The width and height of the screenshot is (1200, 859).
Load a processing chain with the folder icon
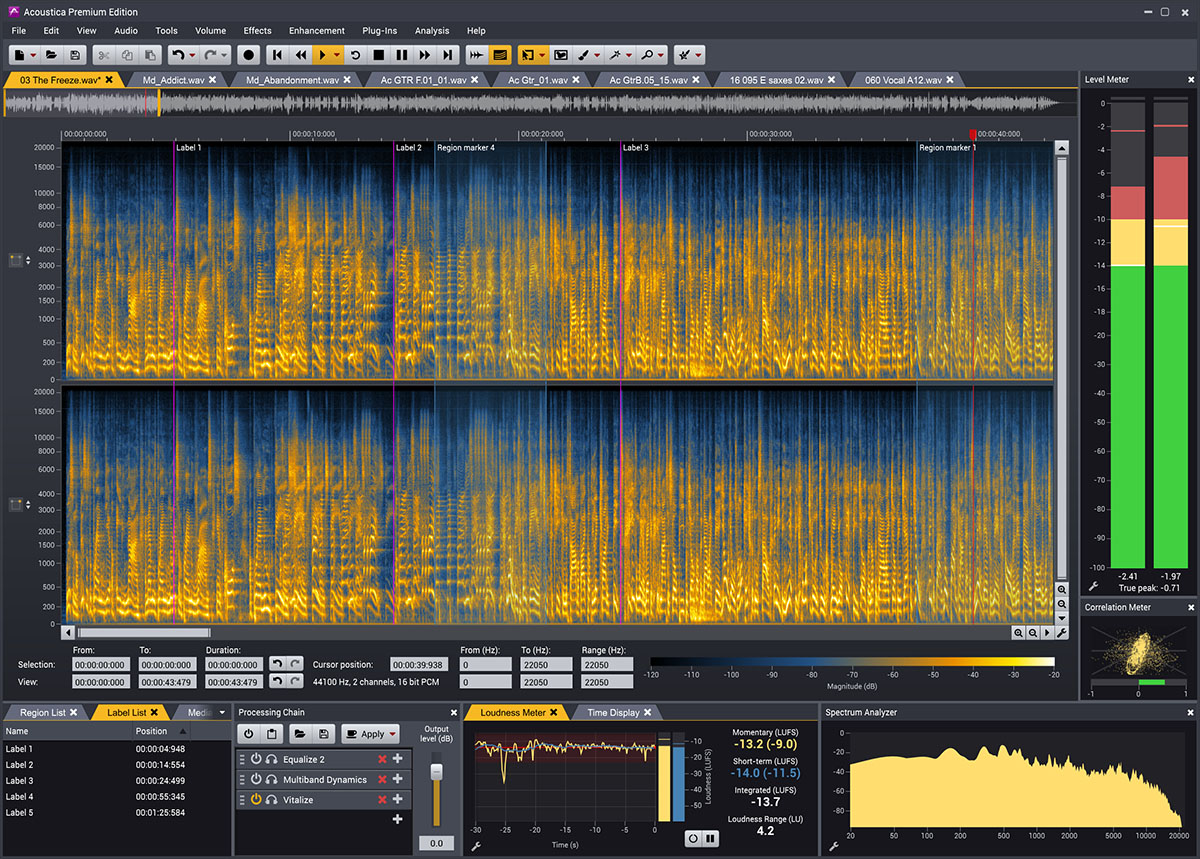pyautogui.click(x=298, y=734)
